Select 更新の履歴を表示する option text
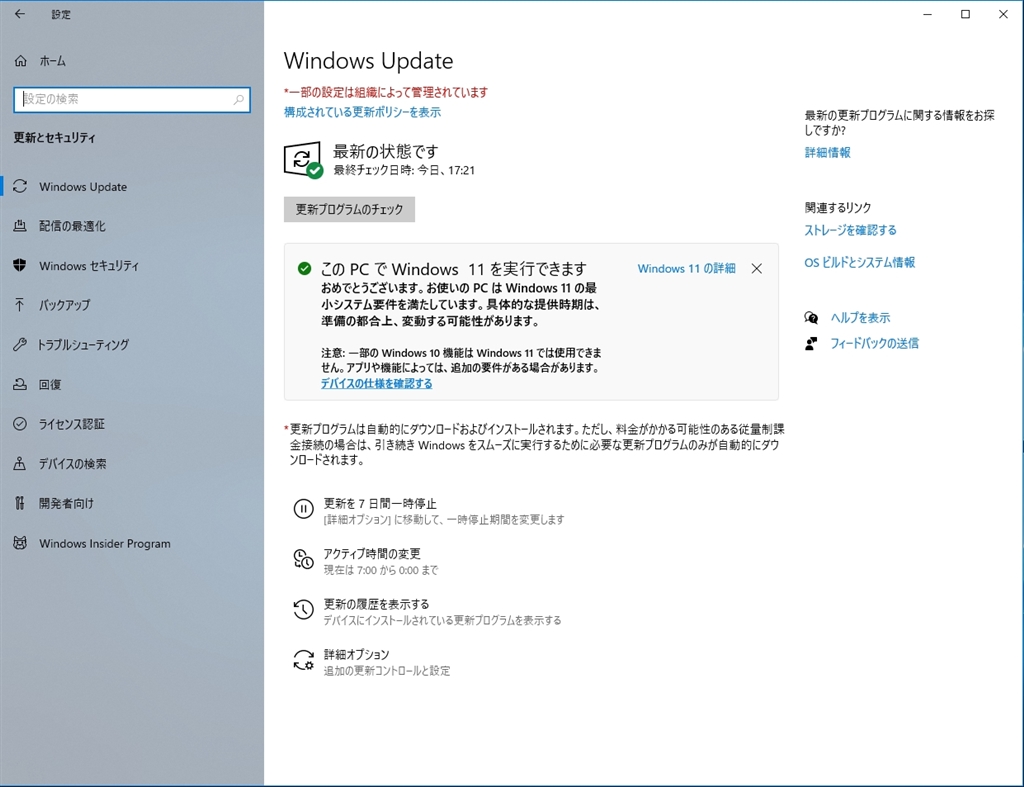 (x=377, y=603)
